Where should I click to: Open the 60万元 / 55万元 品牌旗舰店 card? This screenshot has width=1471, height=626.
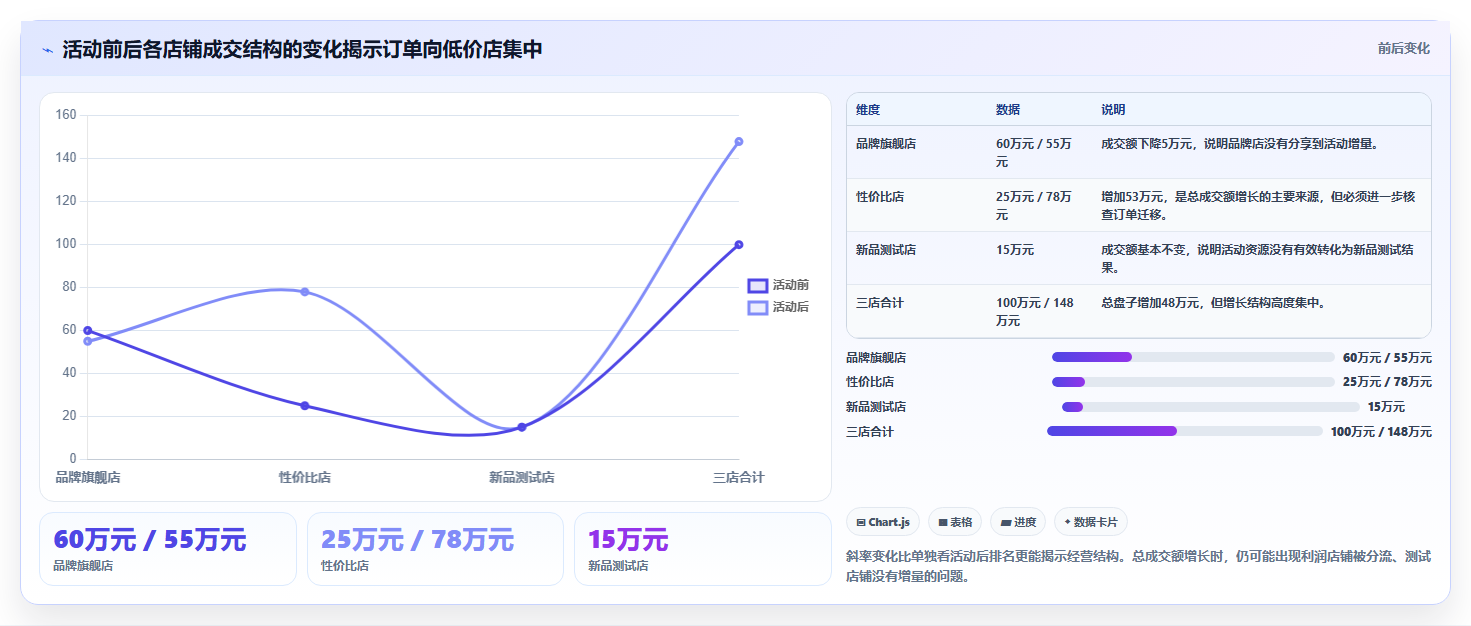(168, 548)
